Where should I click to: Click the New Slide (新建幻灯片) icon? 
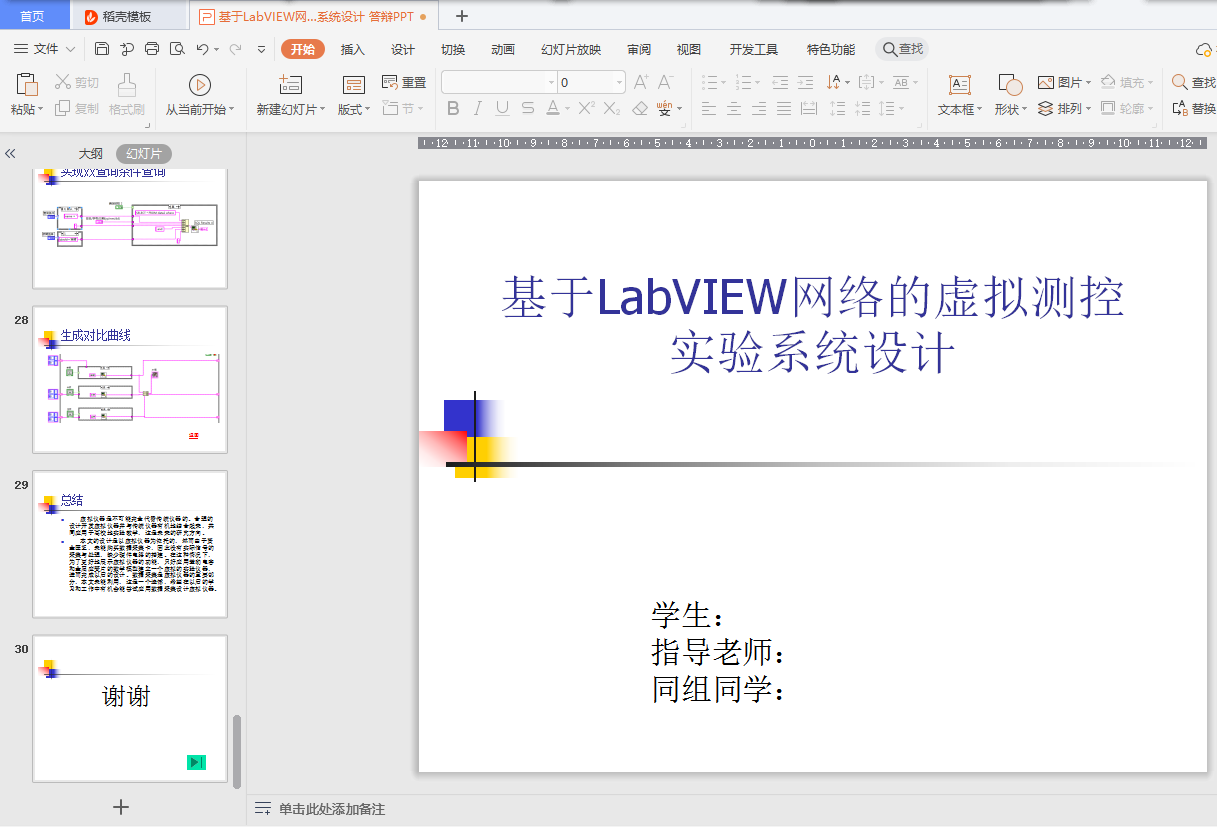tap(291, 85)
